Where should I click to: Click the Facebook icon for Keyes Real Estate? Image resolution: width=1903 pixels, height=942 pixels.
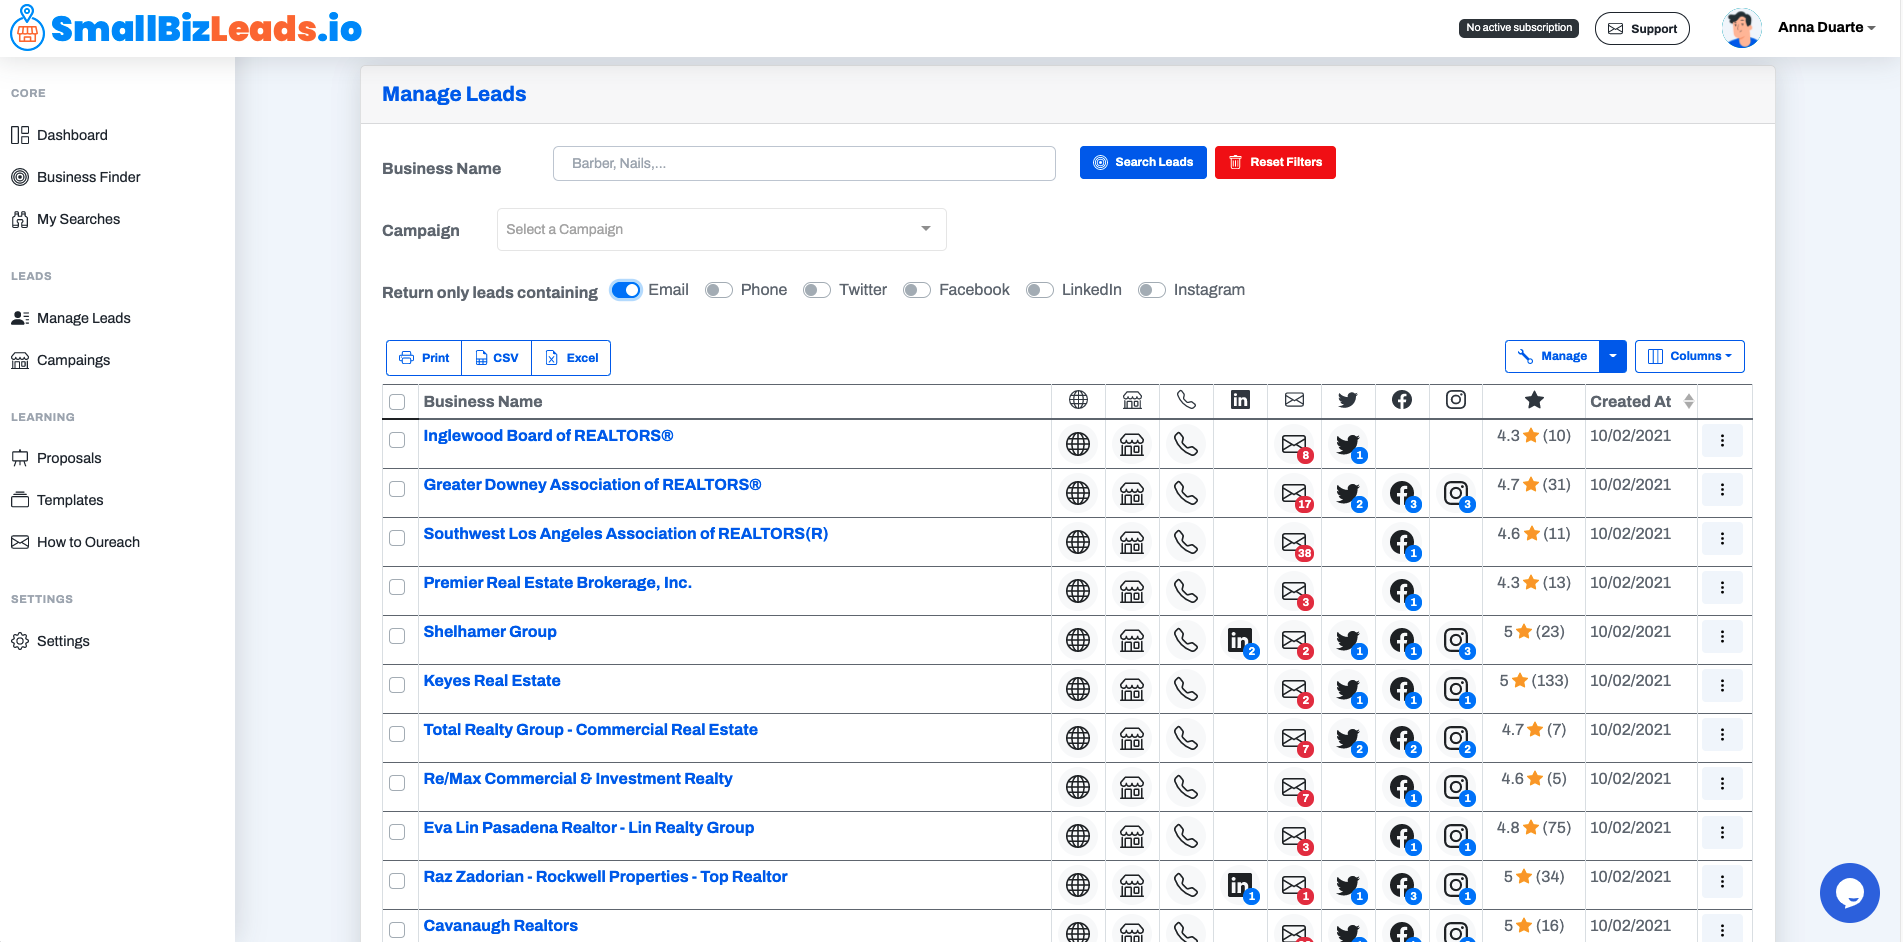coord(1401,688)
